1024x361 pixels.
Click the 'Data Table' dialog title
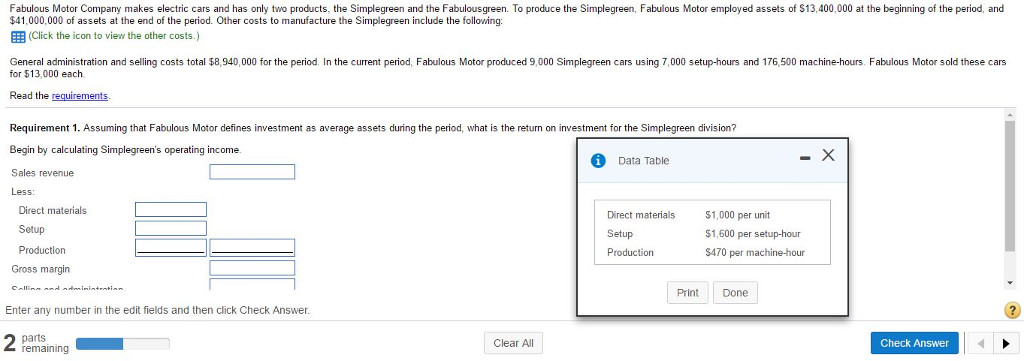coord(643,161)
